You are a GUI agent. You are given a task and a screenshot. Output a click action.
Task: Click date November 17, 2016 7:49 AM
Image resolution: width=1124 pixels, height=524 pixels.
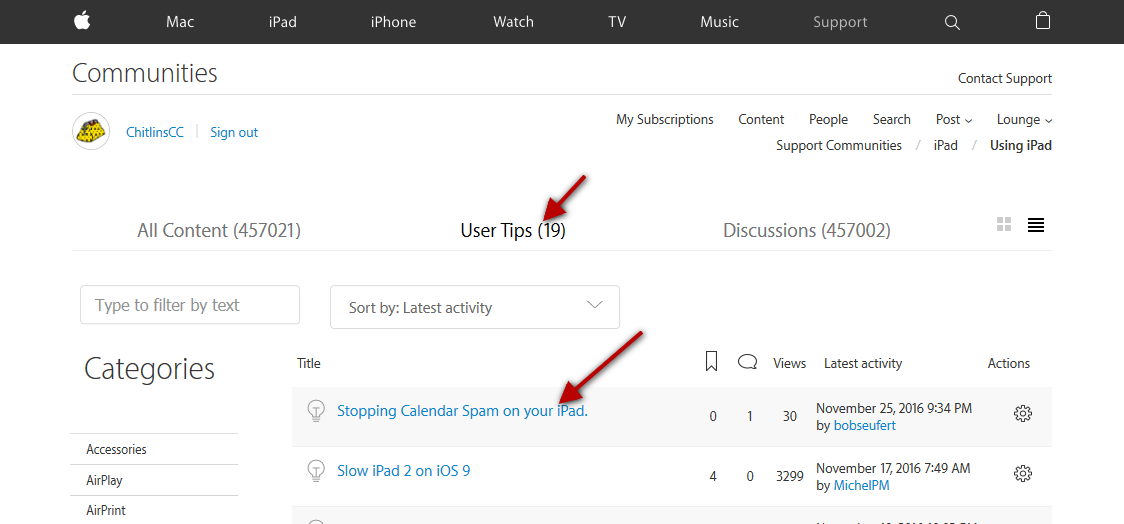893,469
